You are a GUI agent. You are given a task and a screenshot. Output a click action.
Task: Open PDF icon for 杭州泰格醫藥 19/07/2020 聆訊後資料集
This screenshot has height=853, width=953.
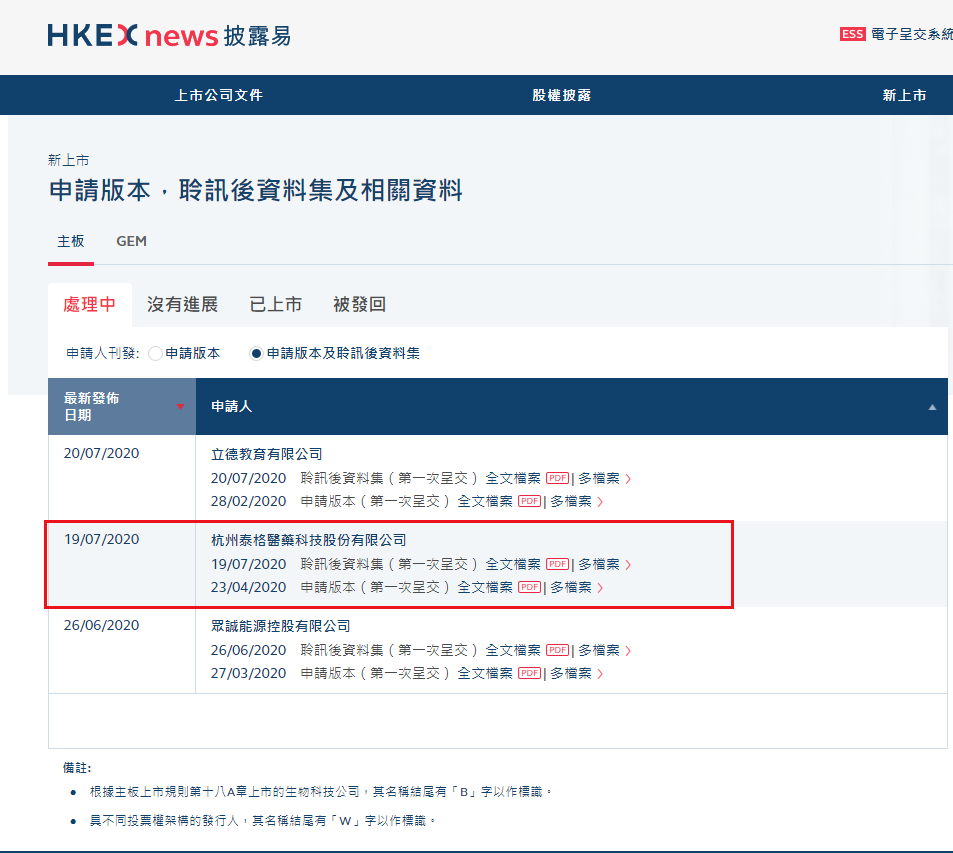point(557,564)
